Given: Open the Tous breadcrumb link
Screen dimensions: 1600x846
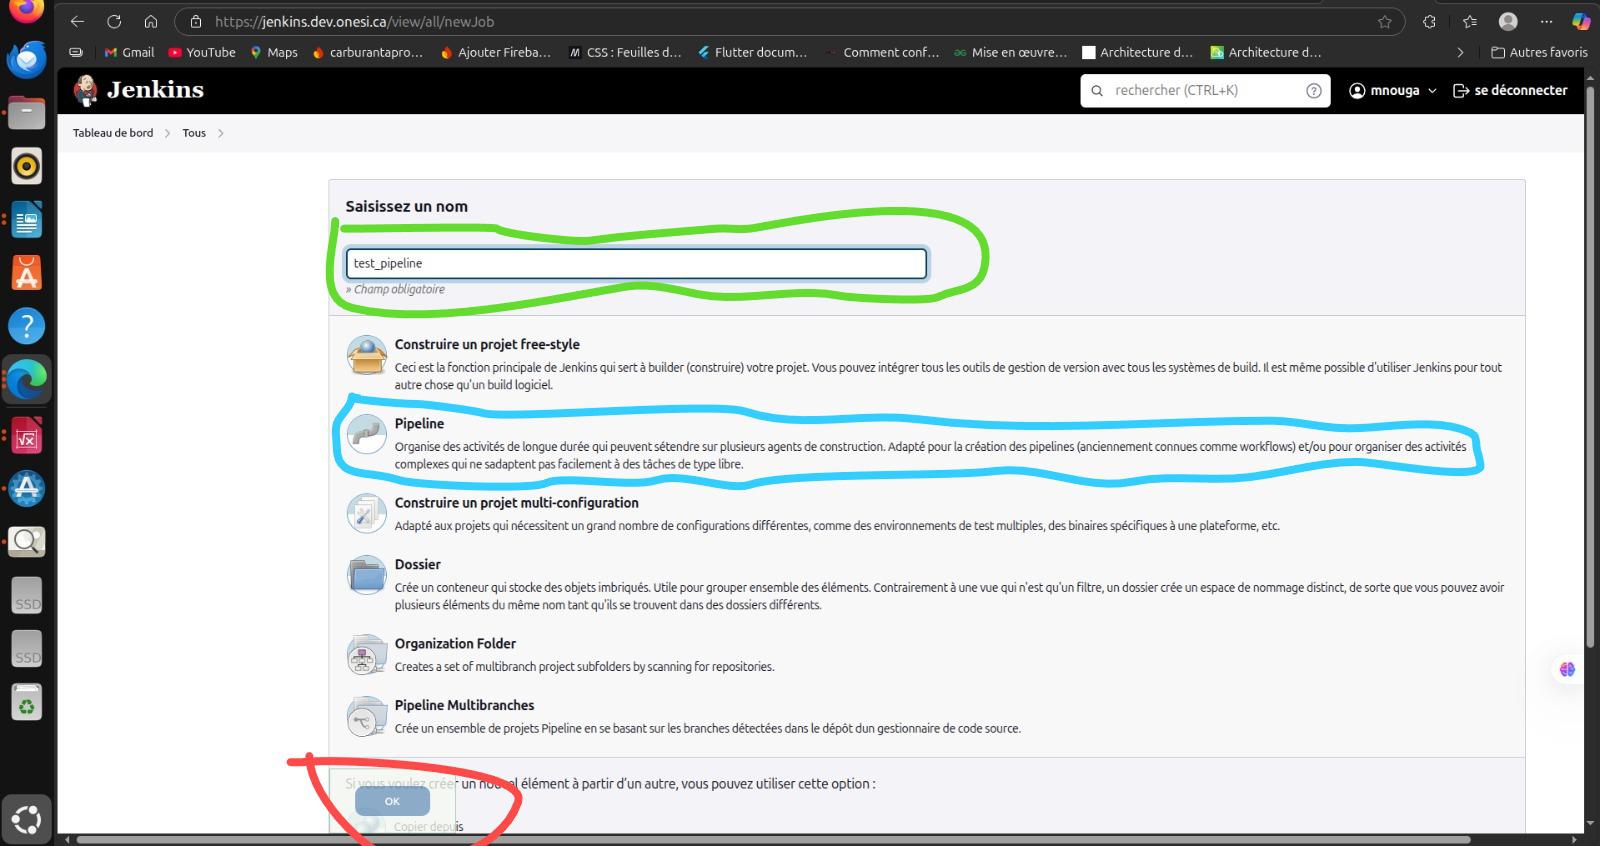Looking at the screenshot, I should 194,133.
